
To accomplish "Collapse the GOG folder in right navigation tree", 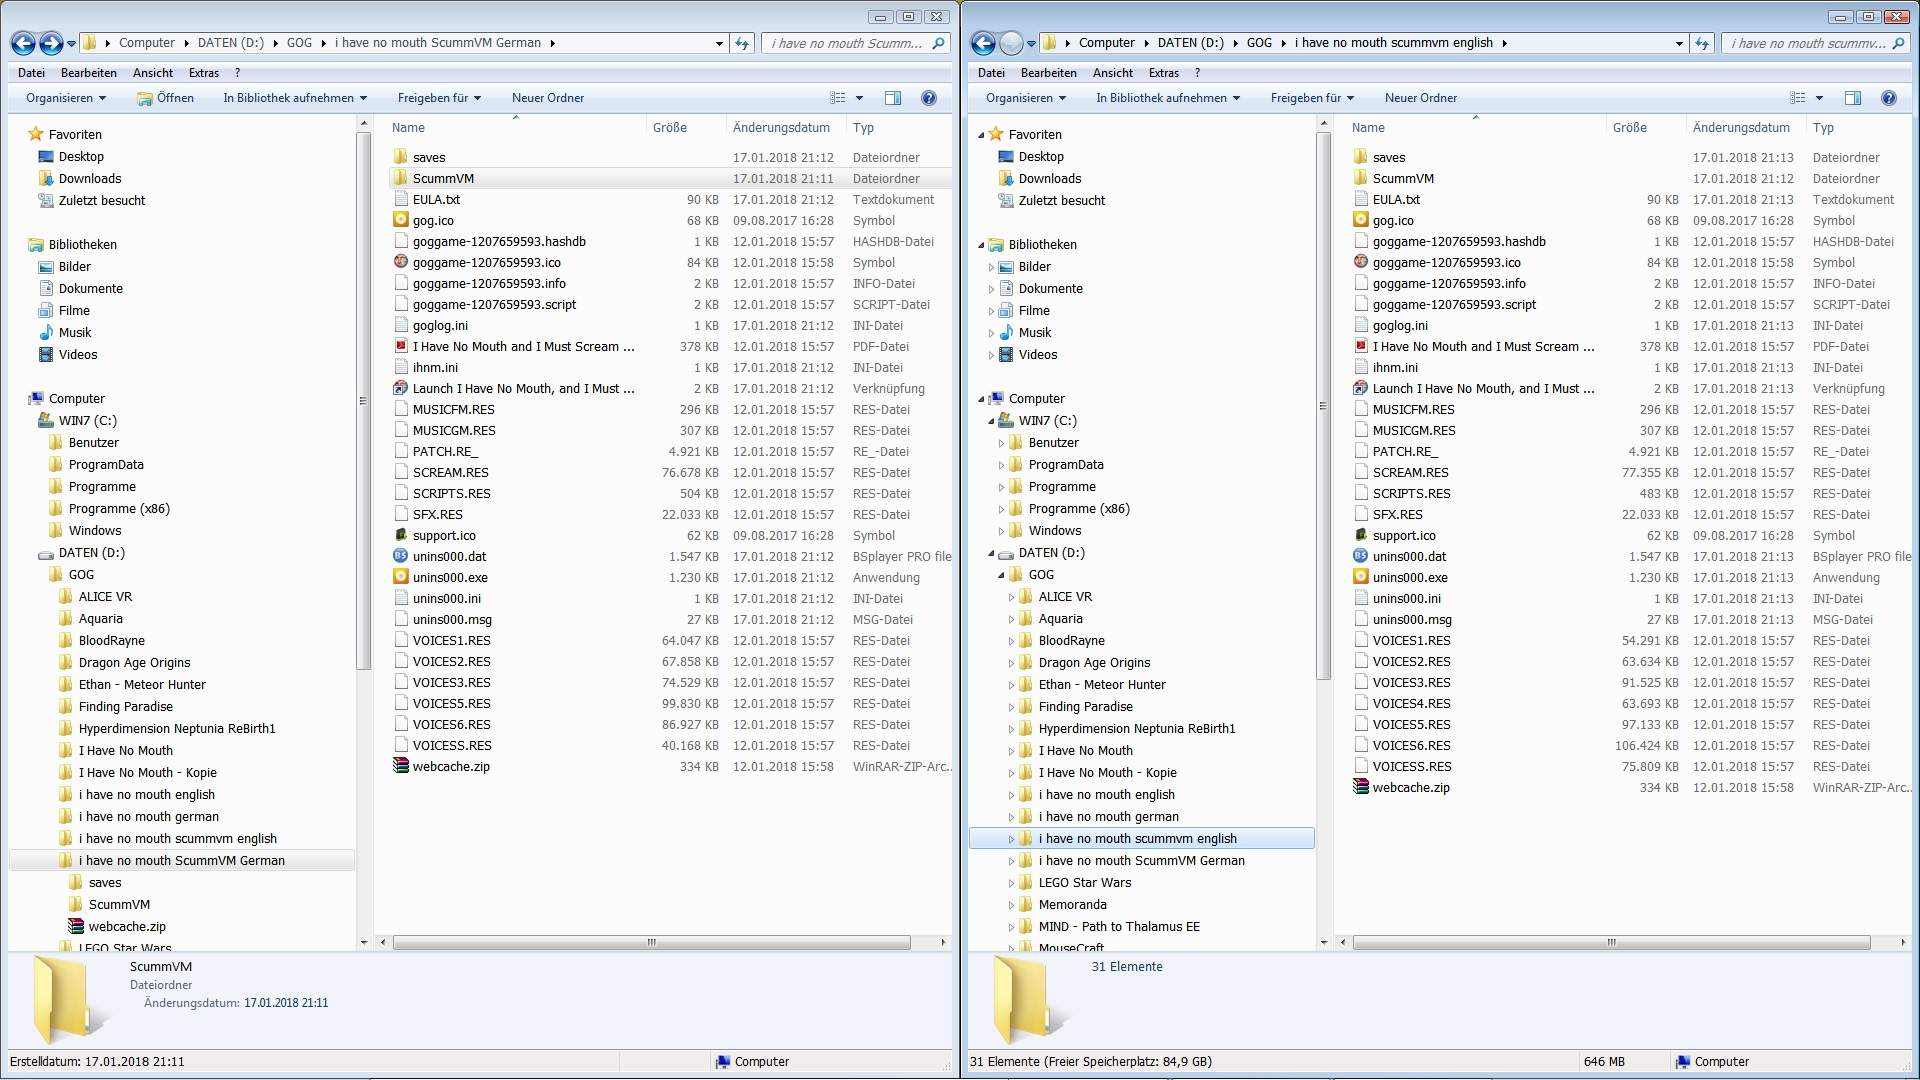I will click(1001, 575).
